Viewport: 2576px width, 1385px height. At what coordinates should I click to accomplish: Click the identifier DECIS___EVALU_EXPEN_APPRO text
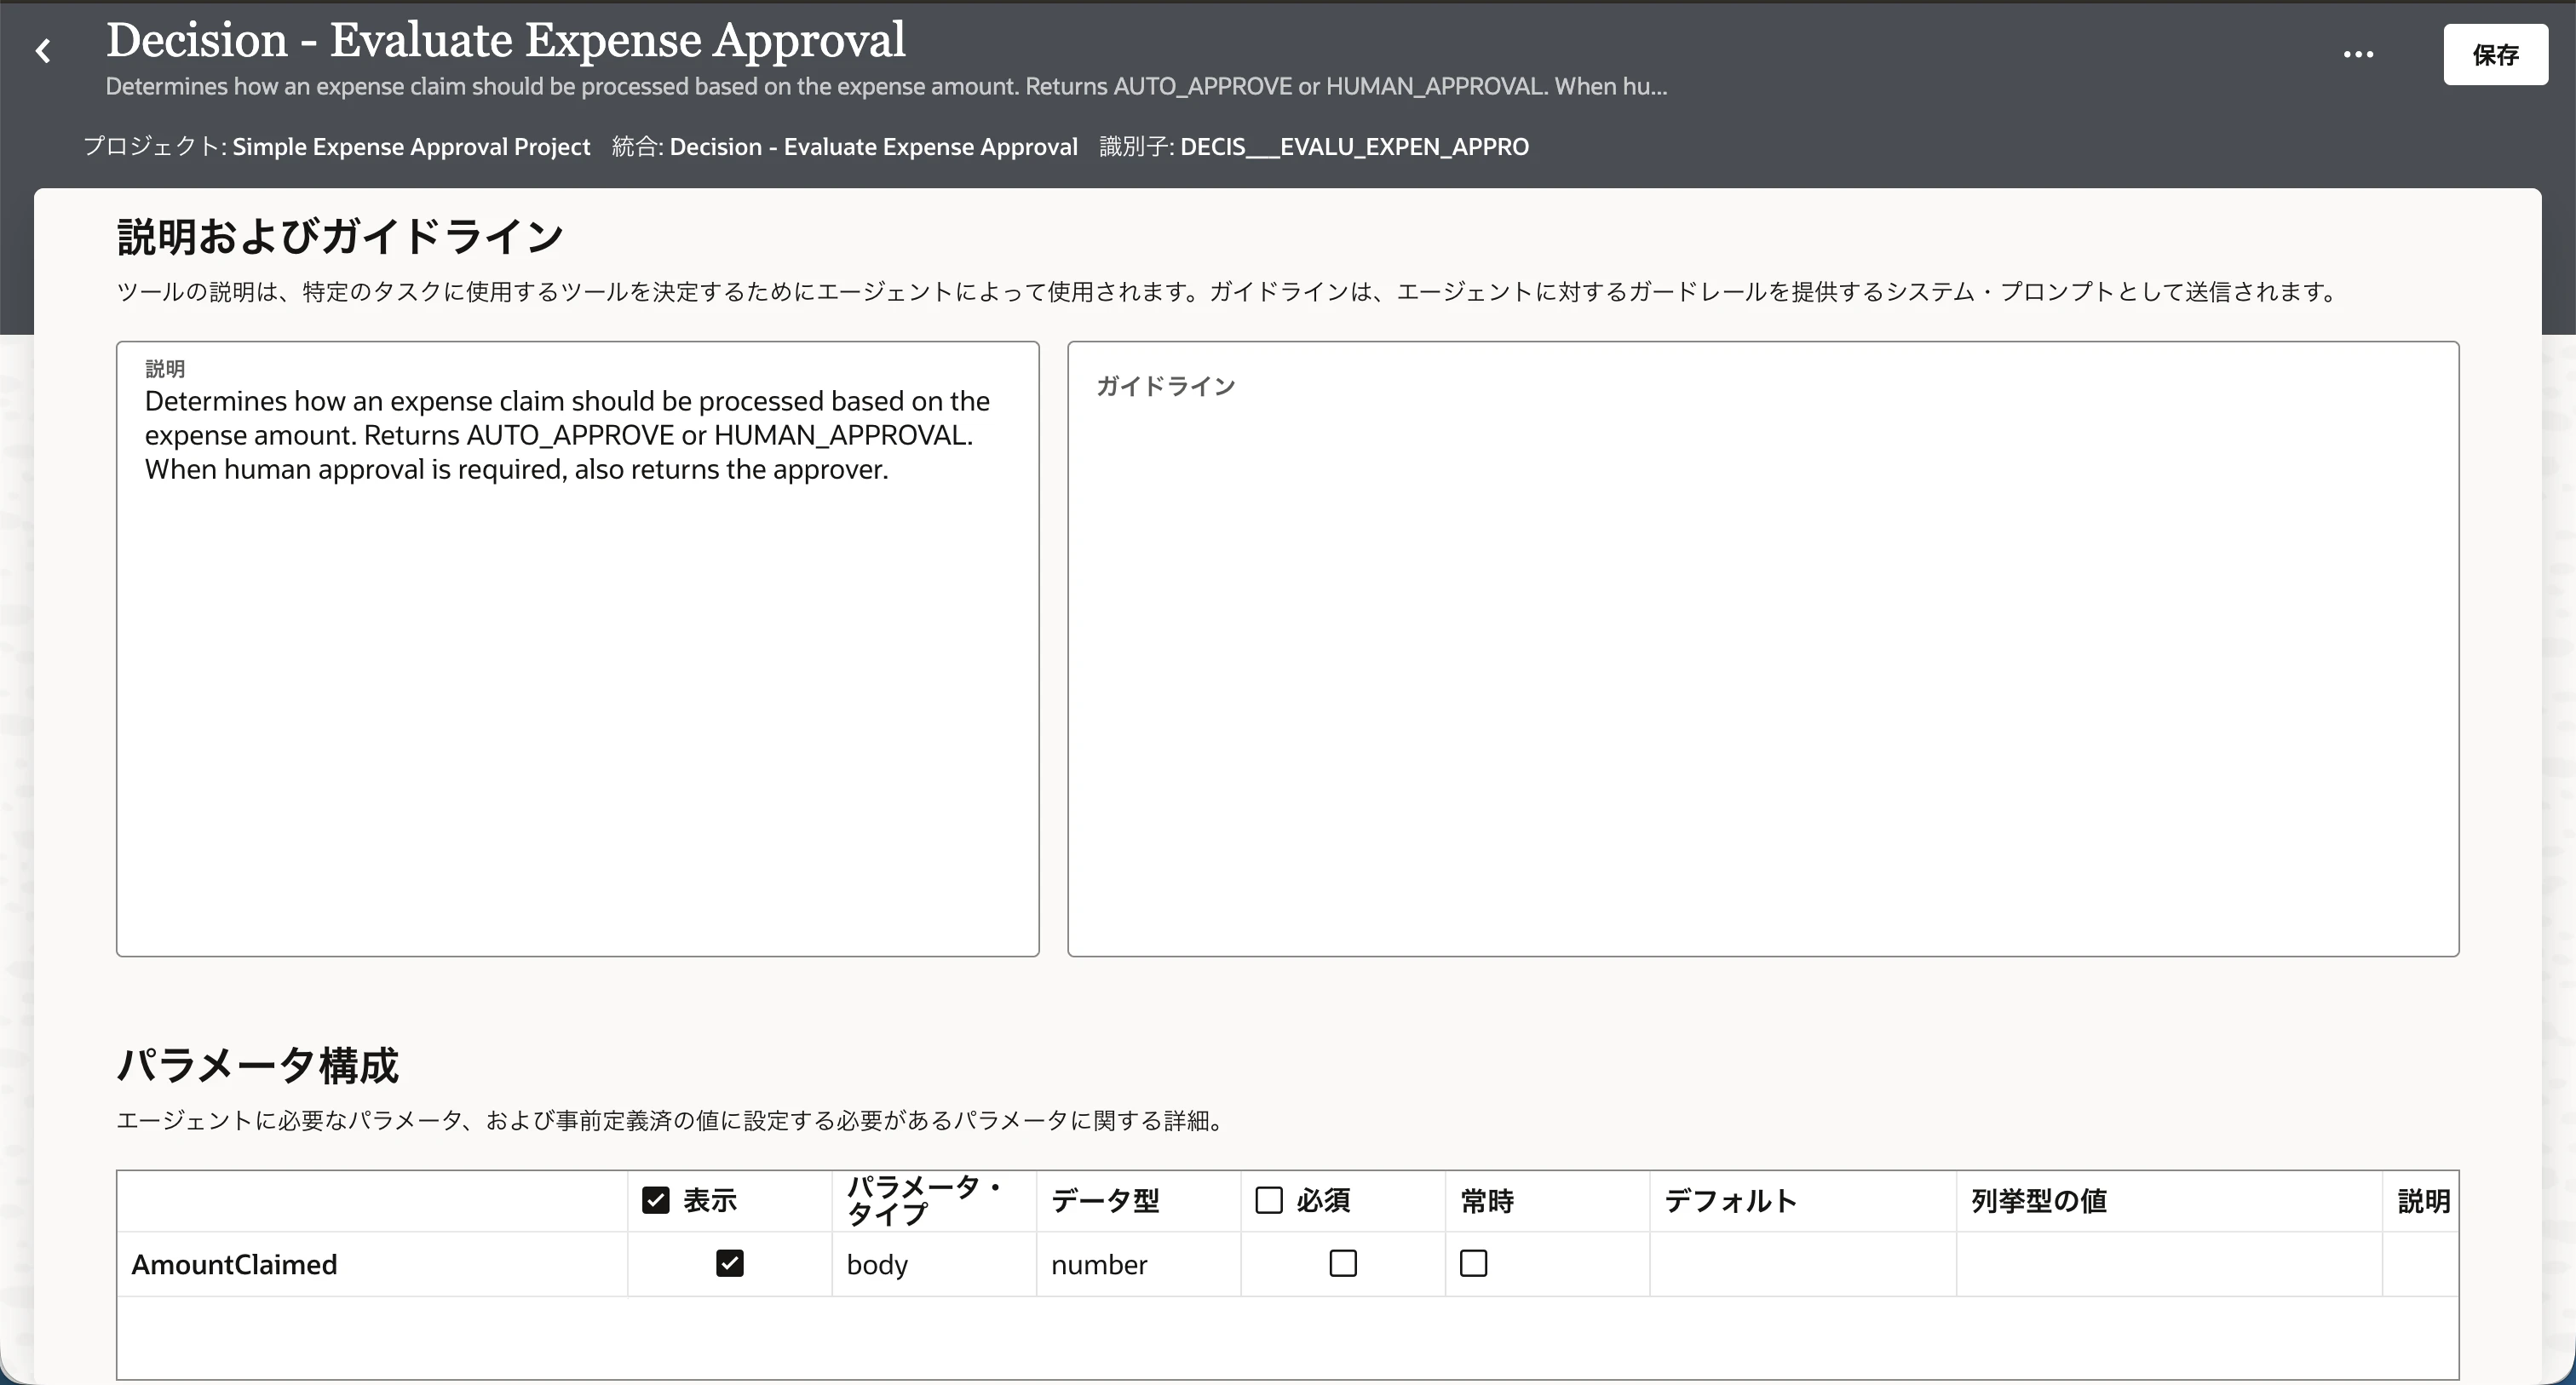point(1354,146)
